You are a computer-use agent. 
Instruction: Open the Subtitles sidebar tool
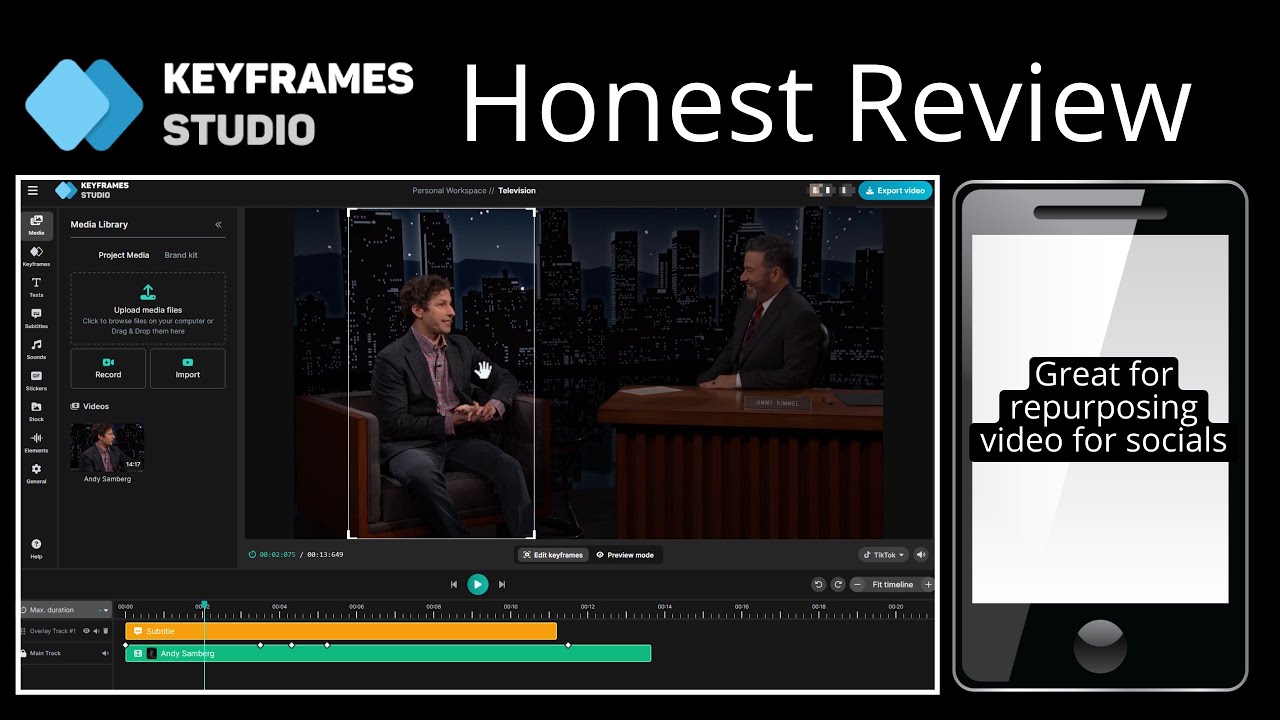[x=36, y=318]
